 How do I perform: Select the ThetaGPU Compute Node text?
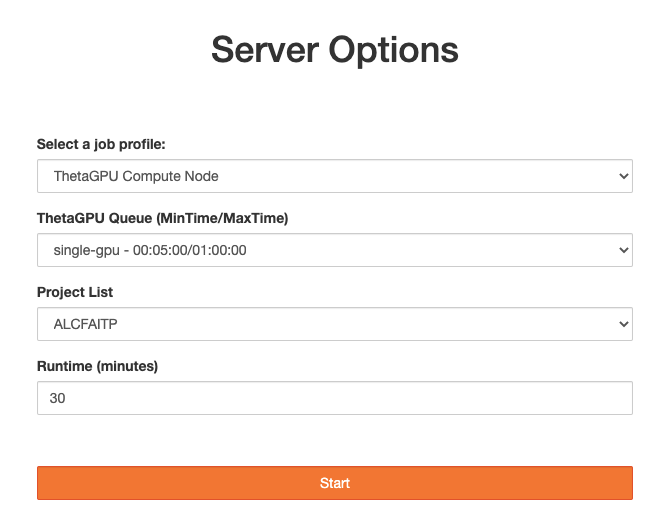tap(136, 176)
